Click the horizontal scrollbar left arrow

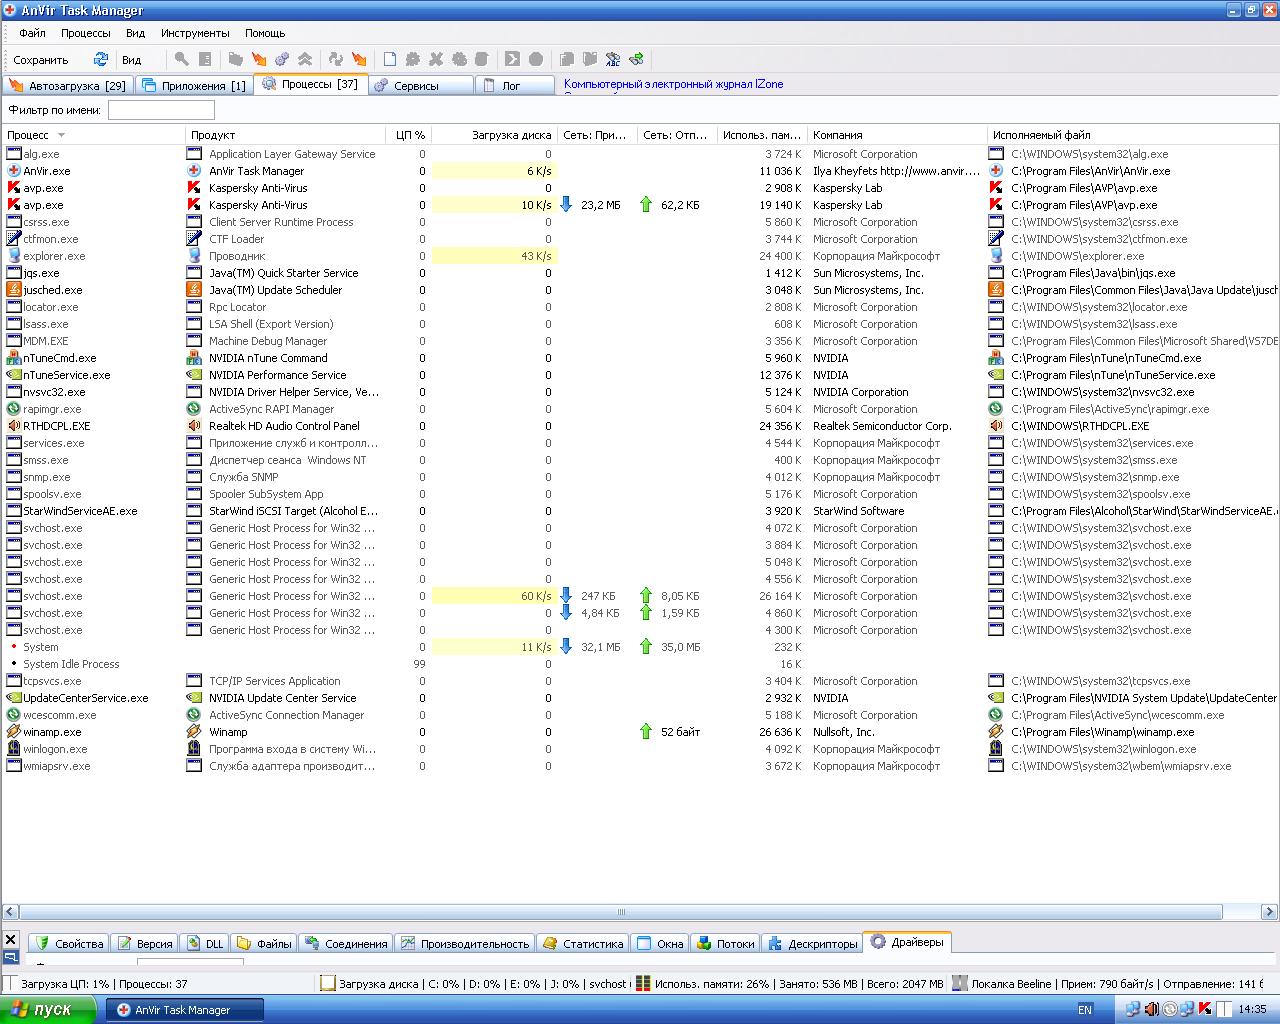pyautogui.click(x=10, y=912)
